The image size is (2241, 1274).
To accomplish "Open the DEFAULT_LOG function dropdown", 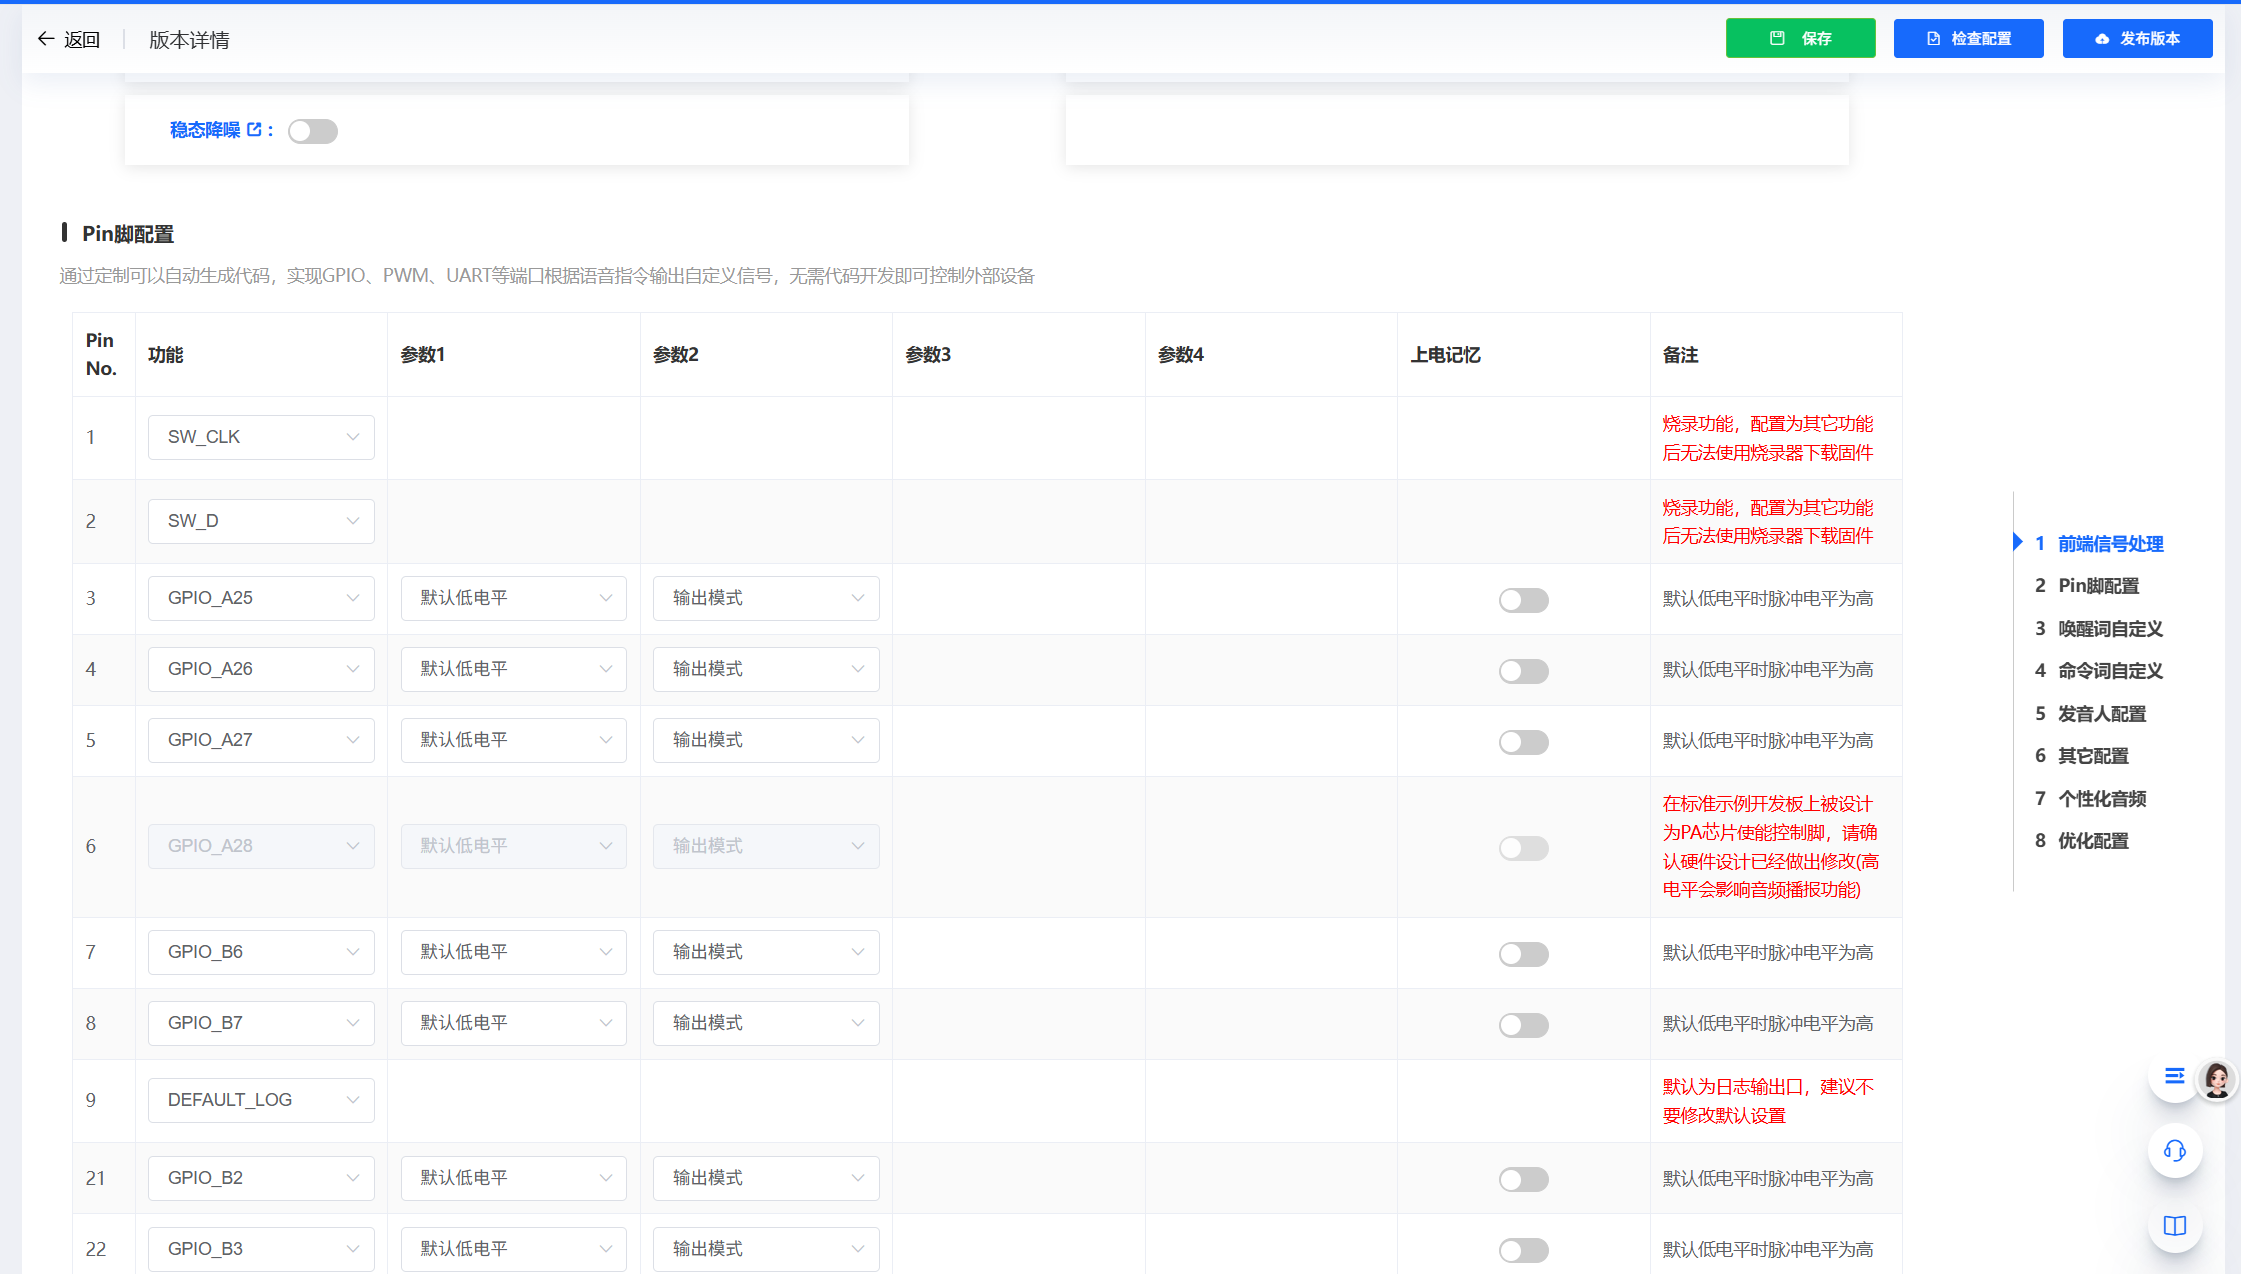I will (x=261, y=1100).
